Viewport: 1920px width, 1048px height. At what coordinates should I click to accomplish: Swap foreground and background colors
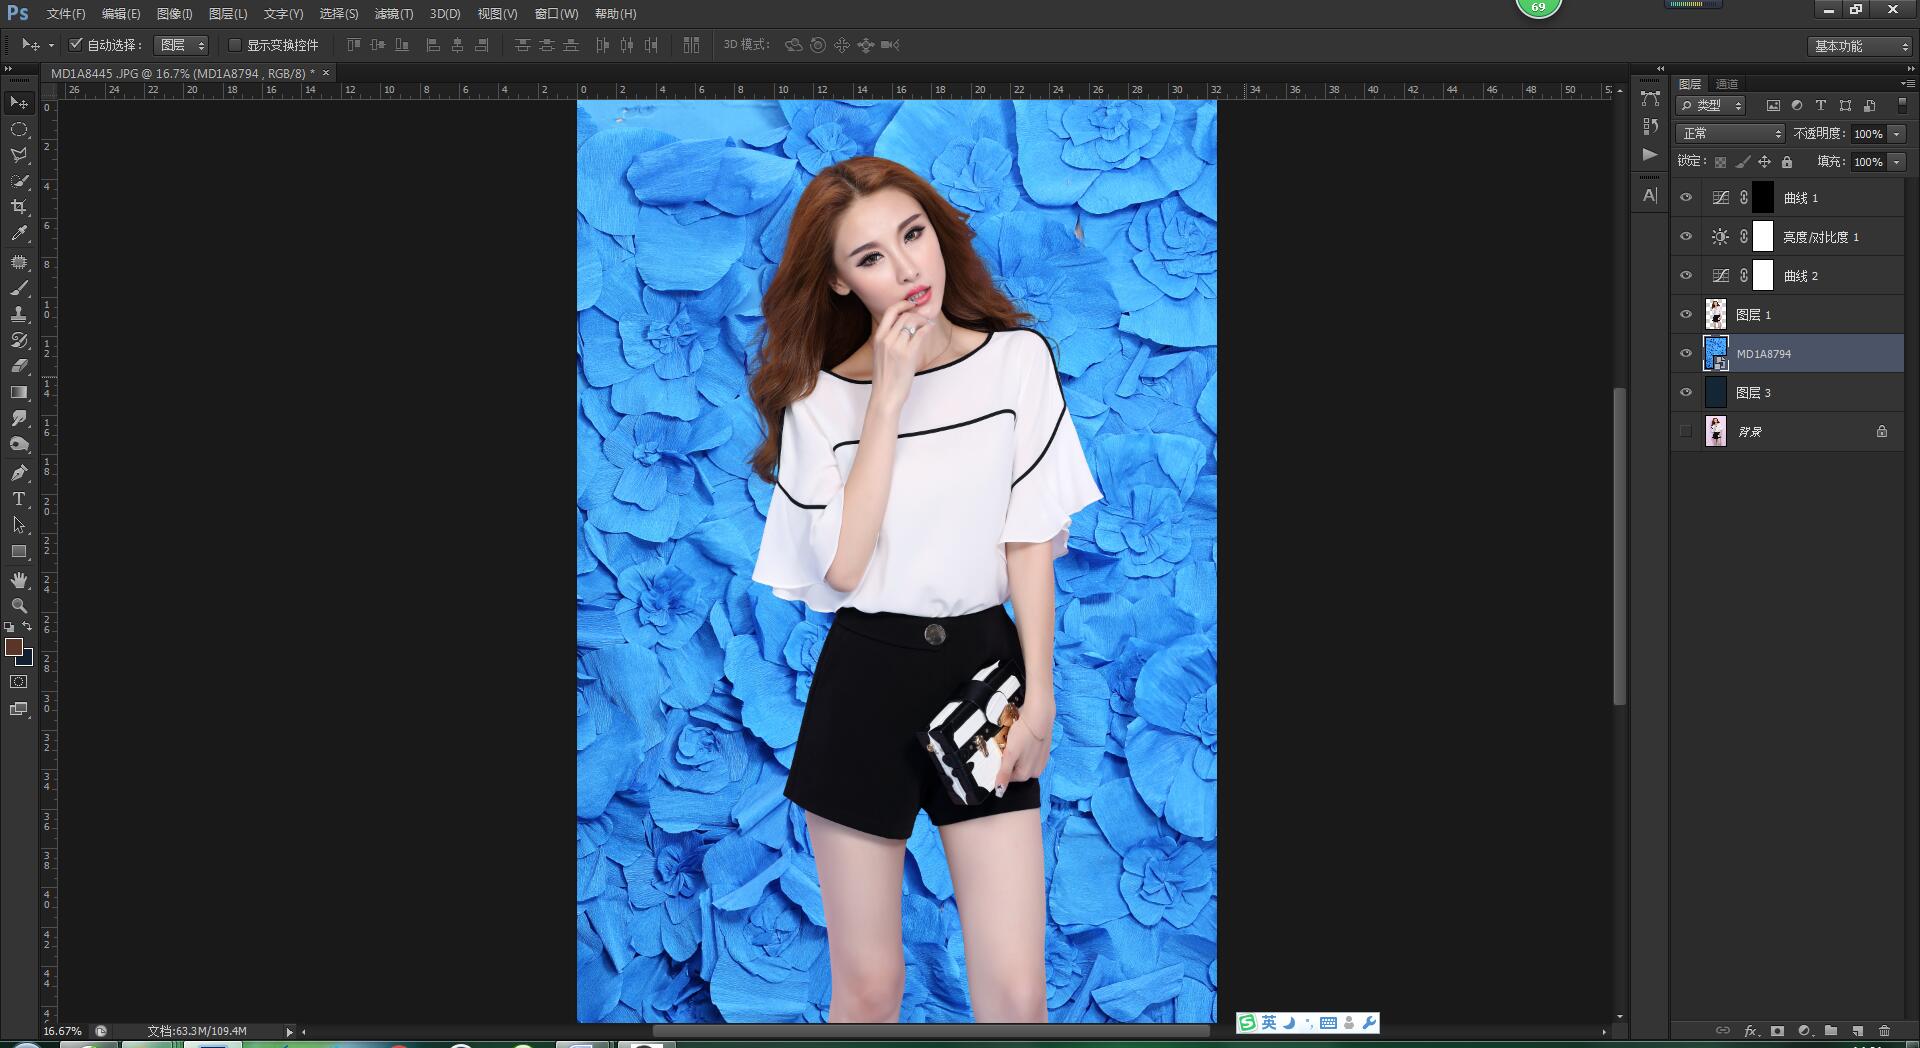(27, 626)
